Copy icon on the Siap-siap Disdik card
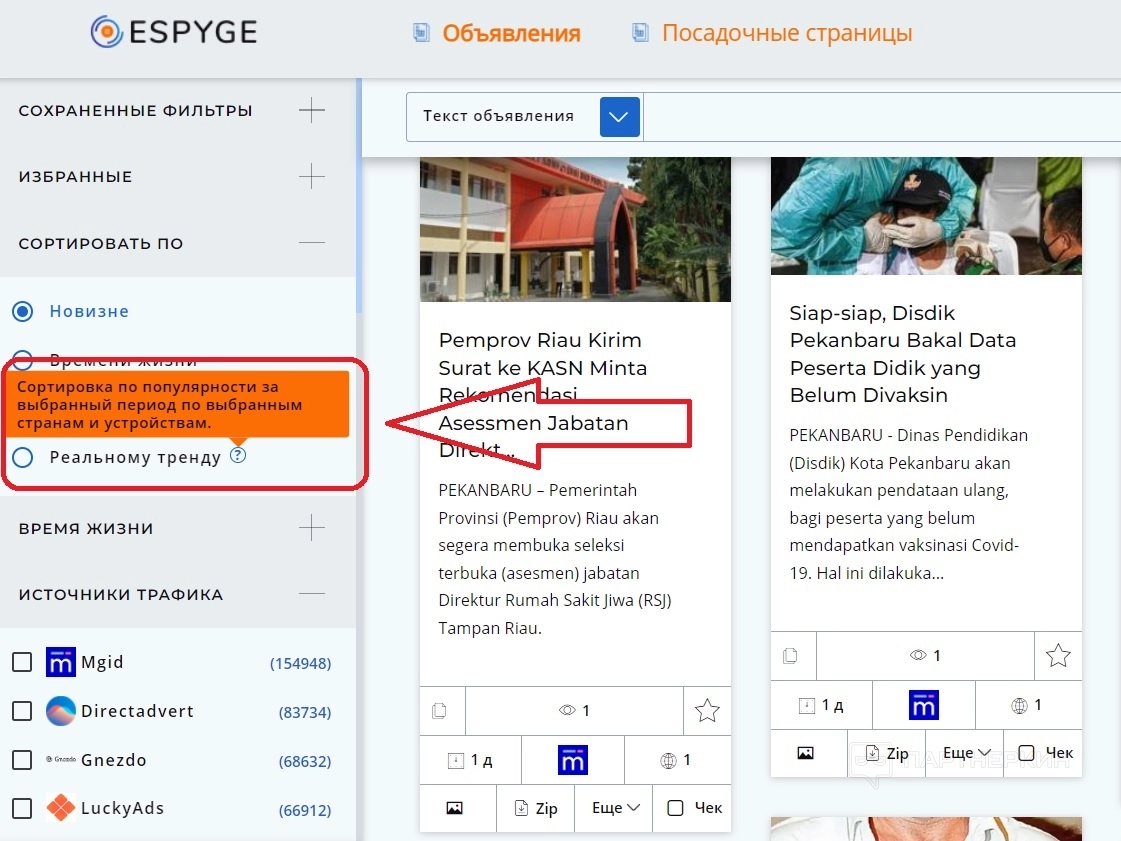The width and height of the screenshot is (1121, 841). click(790, 656)
